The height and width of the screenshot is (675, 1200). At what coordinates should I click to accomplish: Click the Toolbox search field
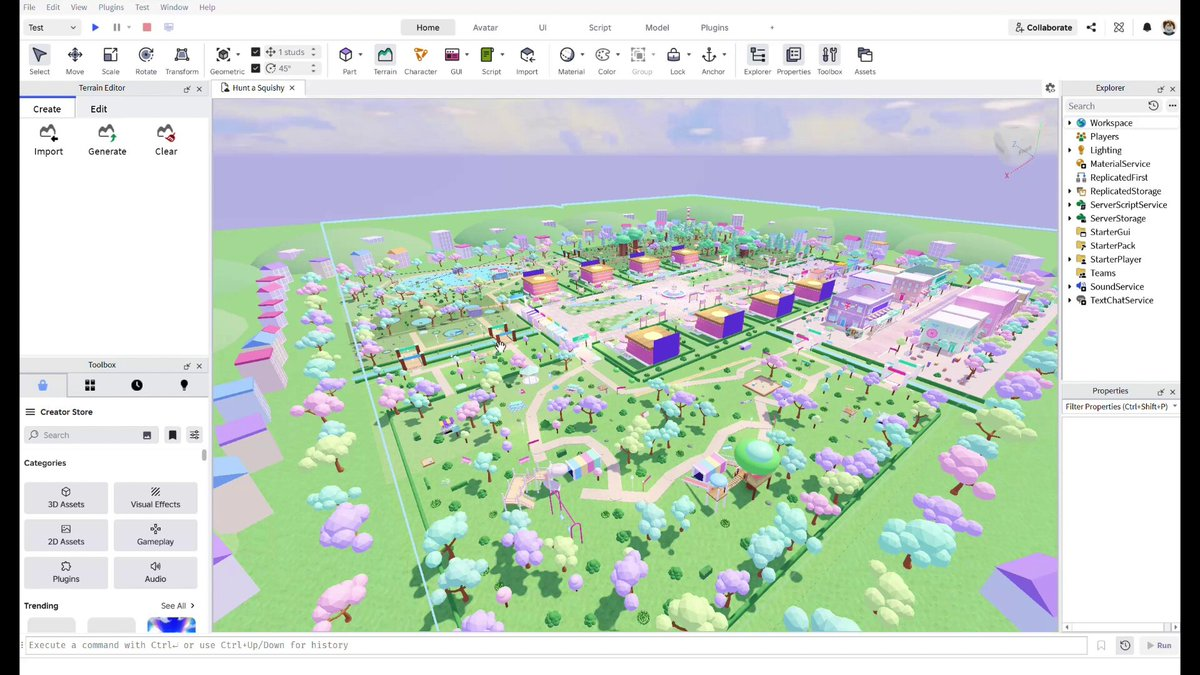(90, 435)
